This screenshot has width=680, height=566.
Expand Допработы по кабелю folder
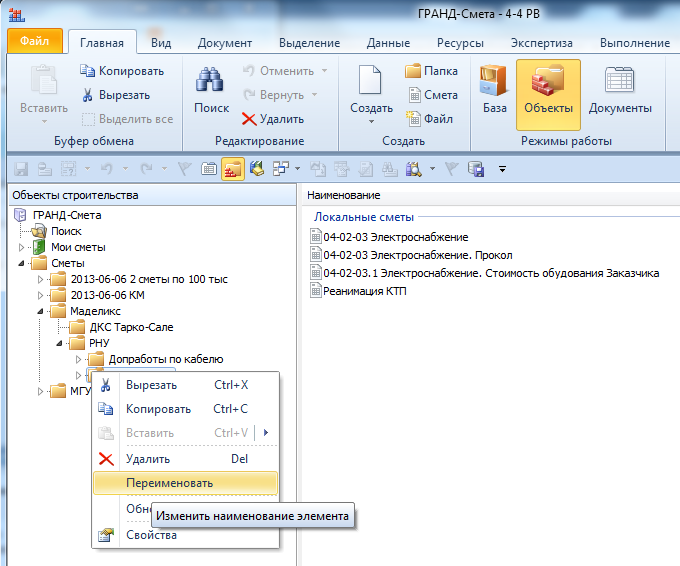click(78, 359)
